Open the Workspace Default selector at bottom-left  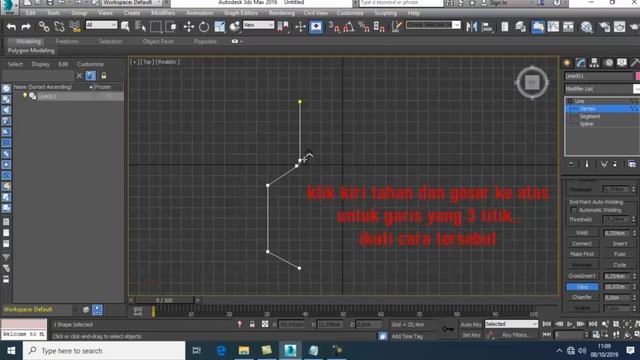(40, 309)
